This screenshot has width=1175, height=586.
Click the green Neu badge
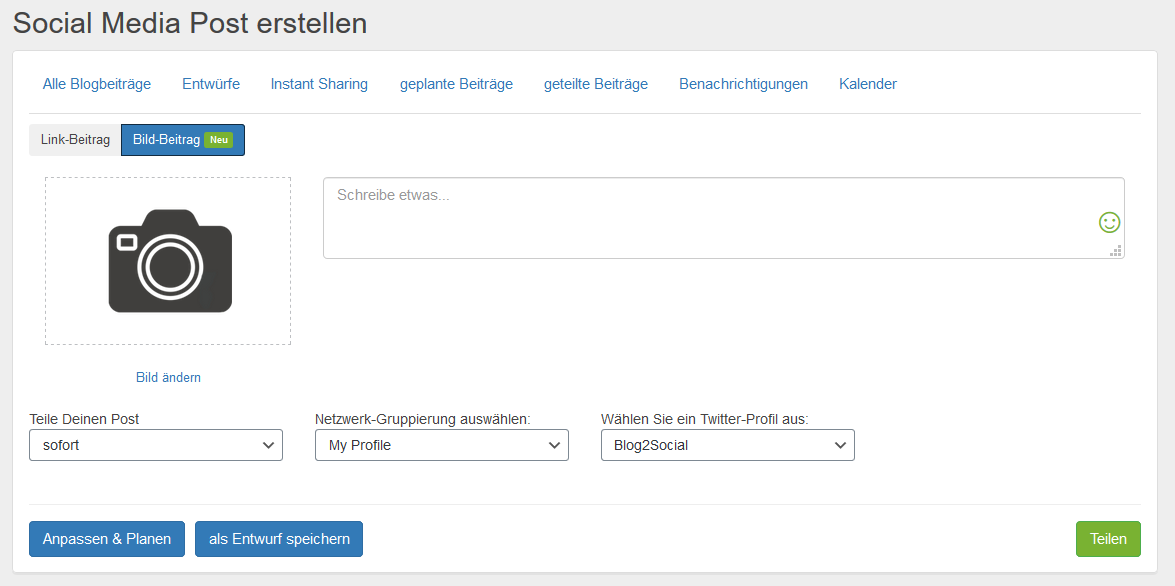[218, 140]
